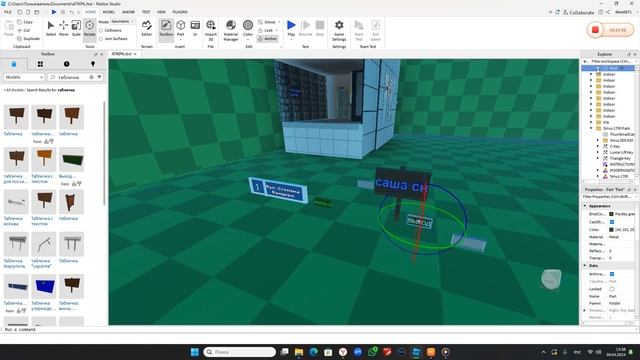Toggle the CastShadow property checkbox
Viewport: 640px width, 360px height.
(x=611, y=222)
